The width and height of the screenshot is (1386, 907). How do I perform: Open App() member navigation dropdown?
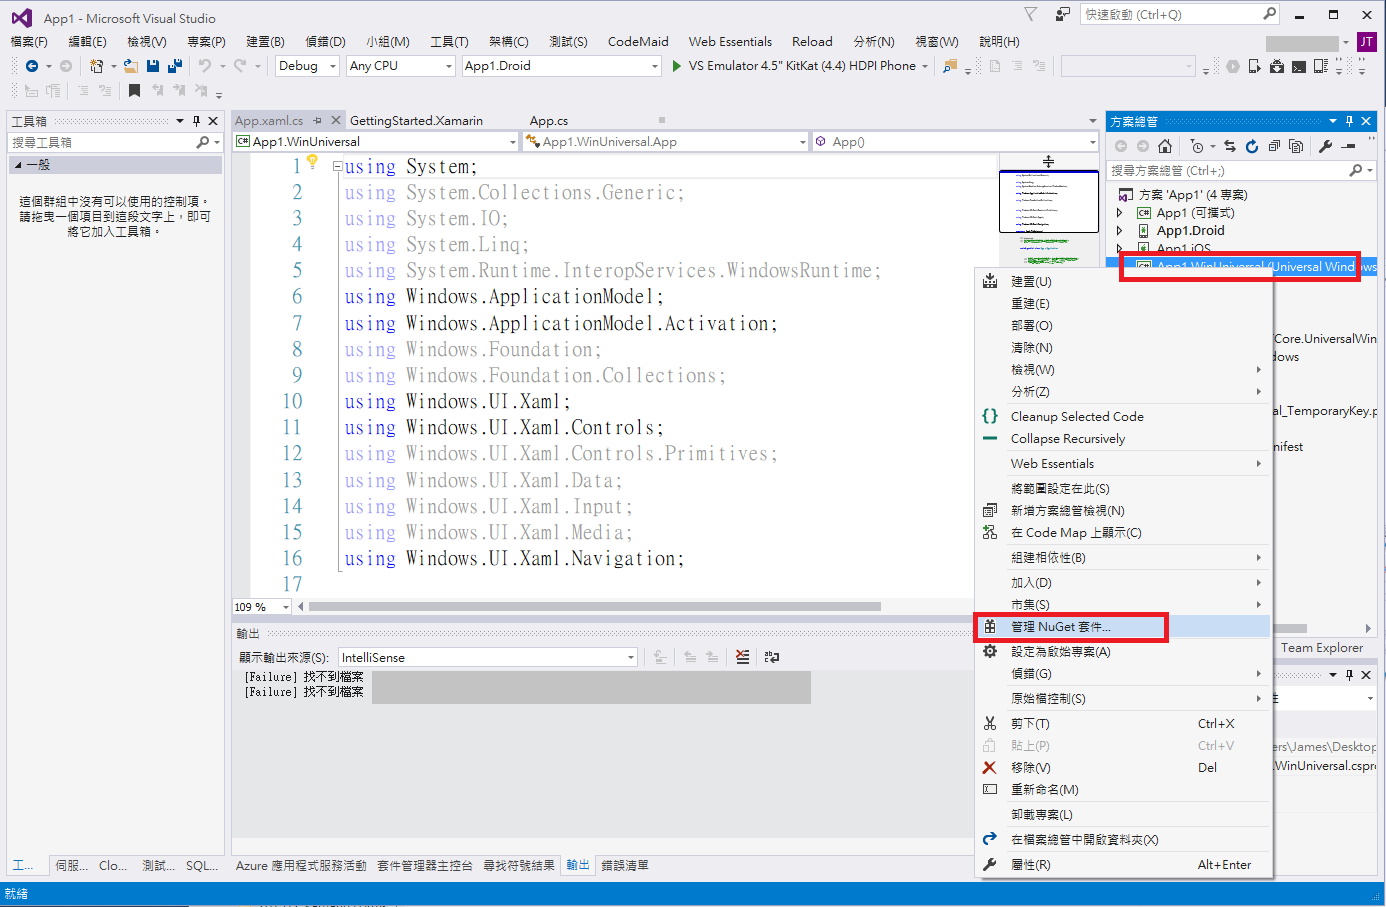pos(956,142)
